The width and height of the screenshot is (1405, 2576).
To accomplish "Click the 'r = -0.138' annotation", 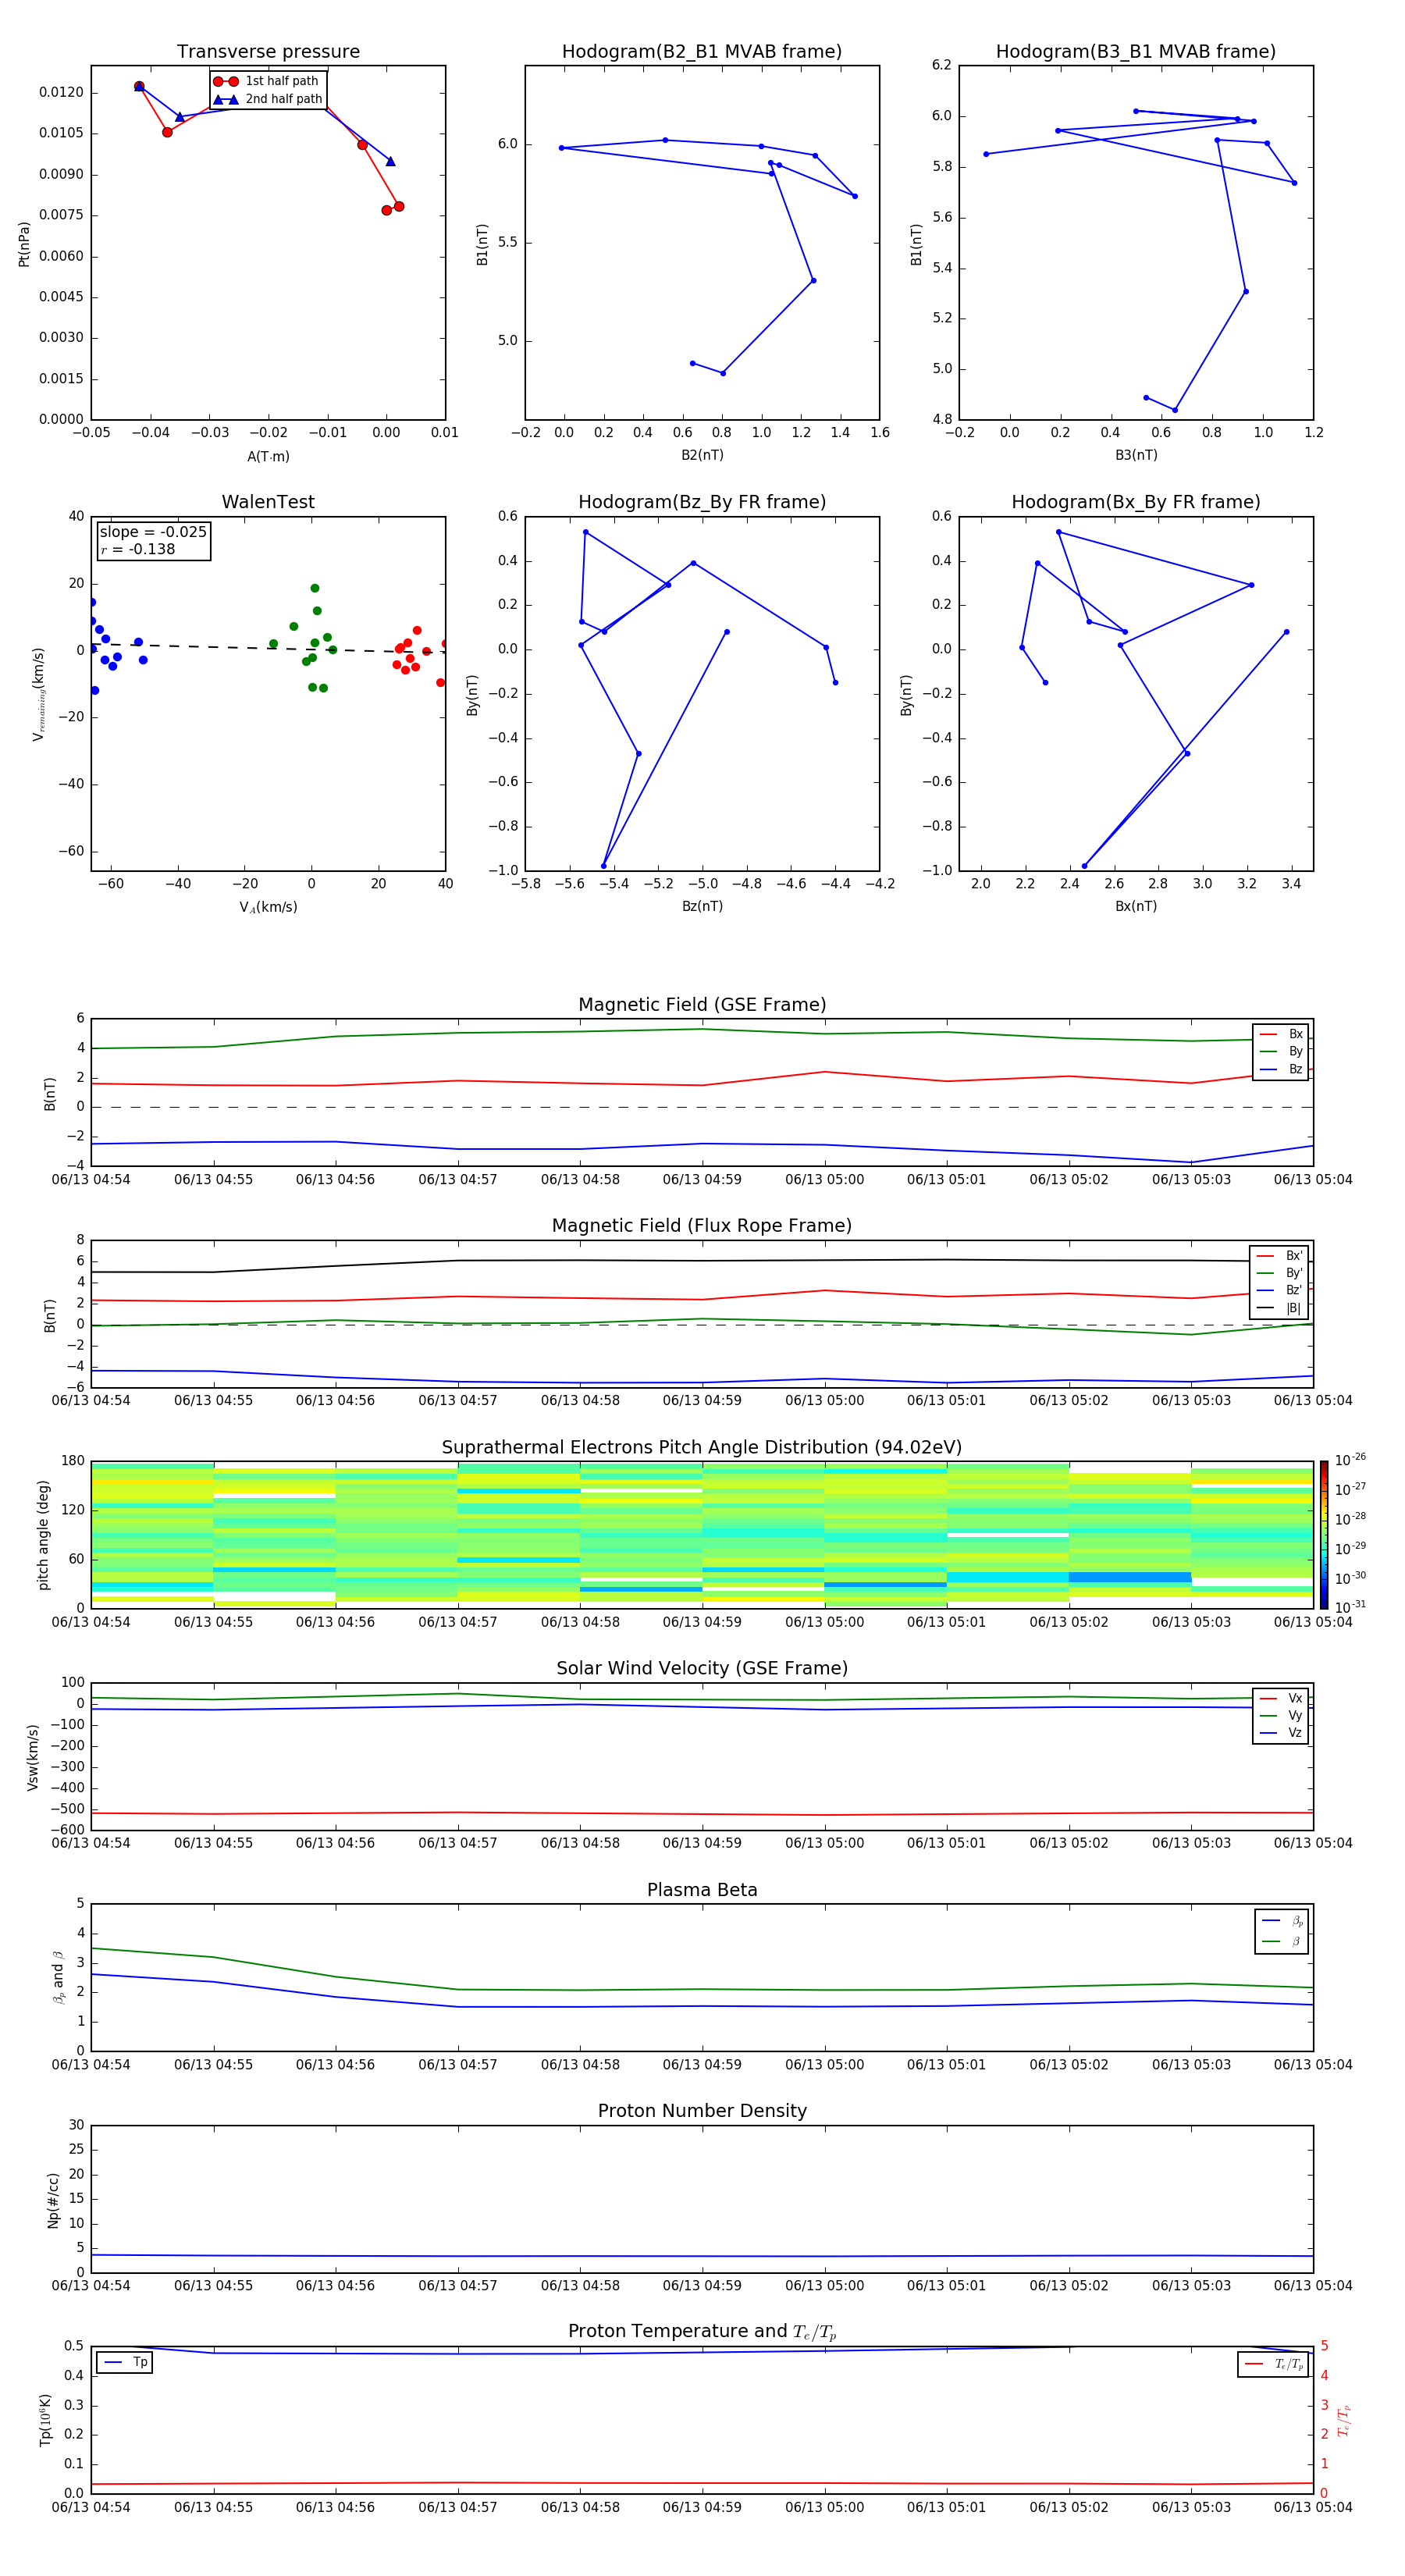I will click(x=138, y=549).
